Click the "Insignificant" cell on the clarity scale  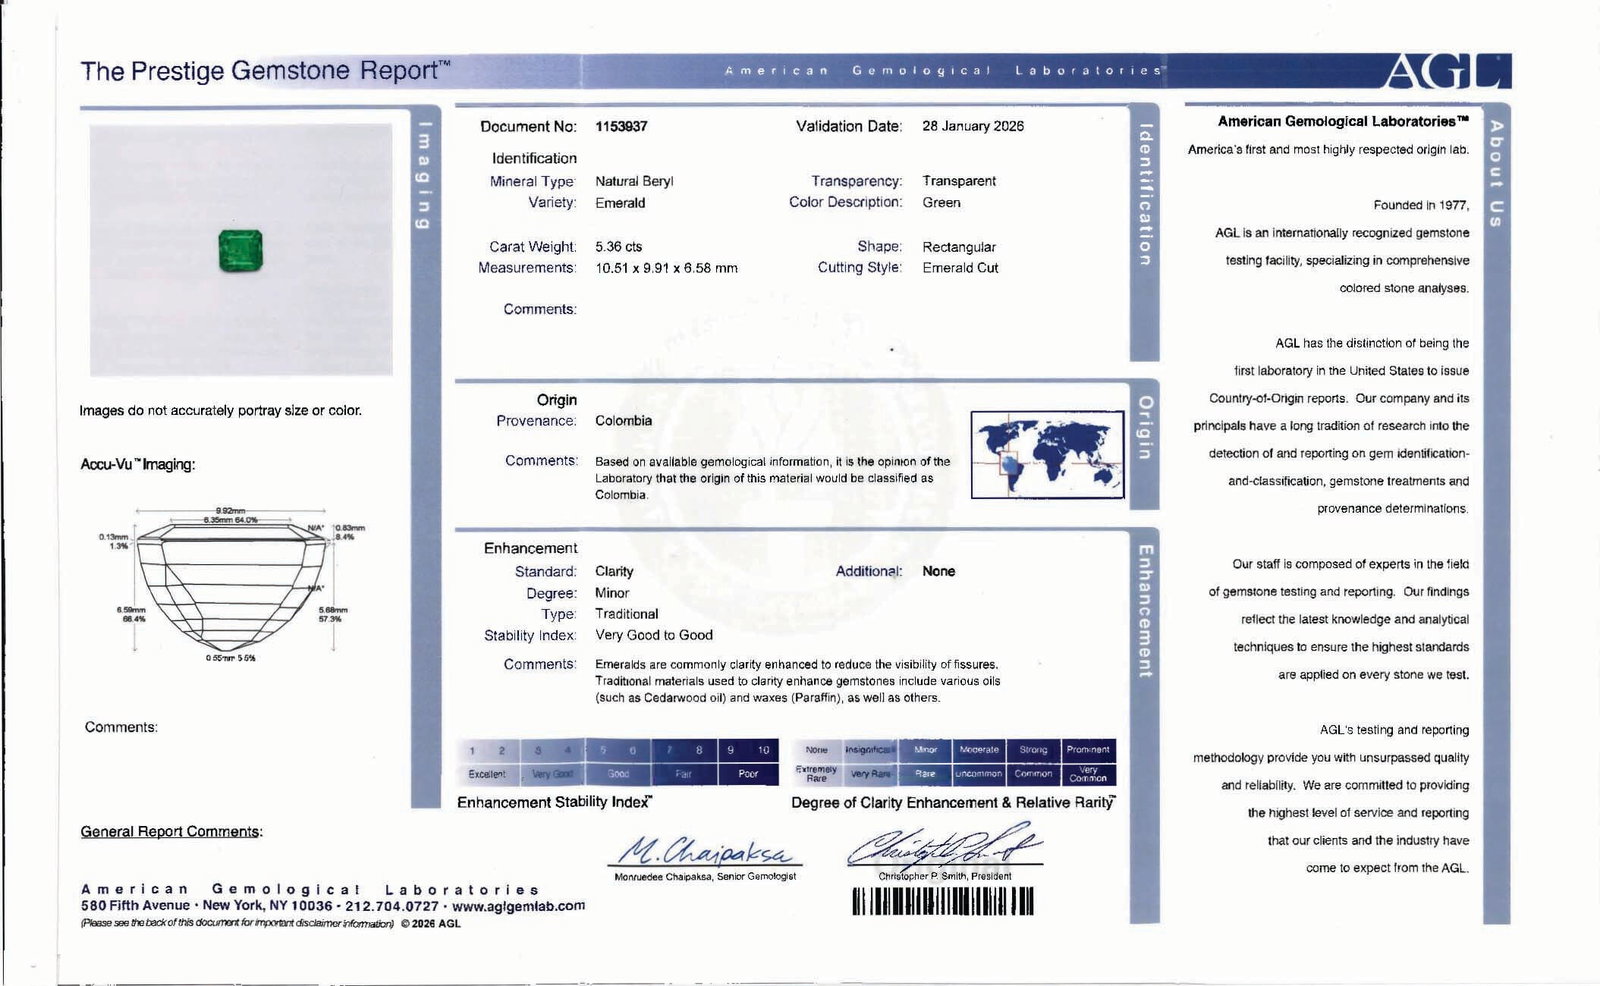click(871, 750)
